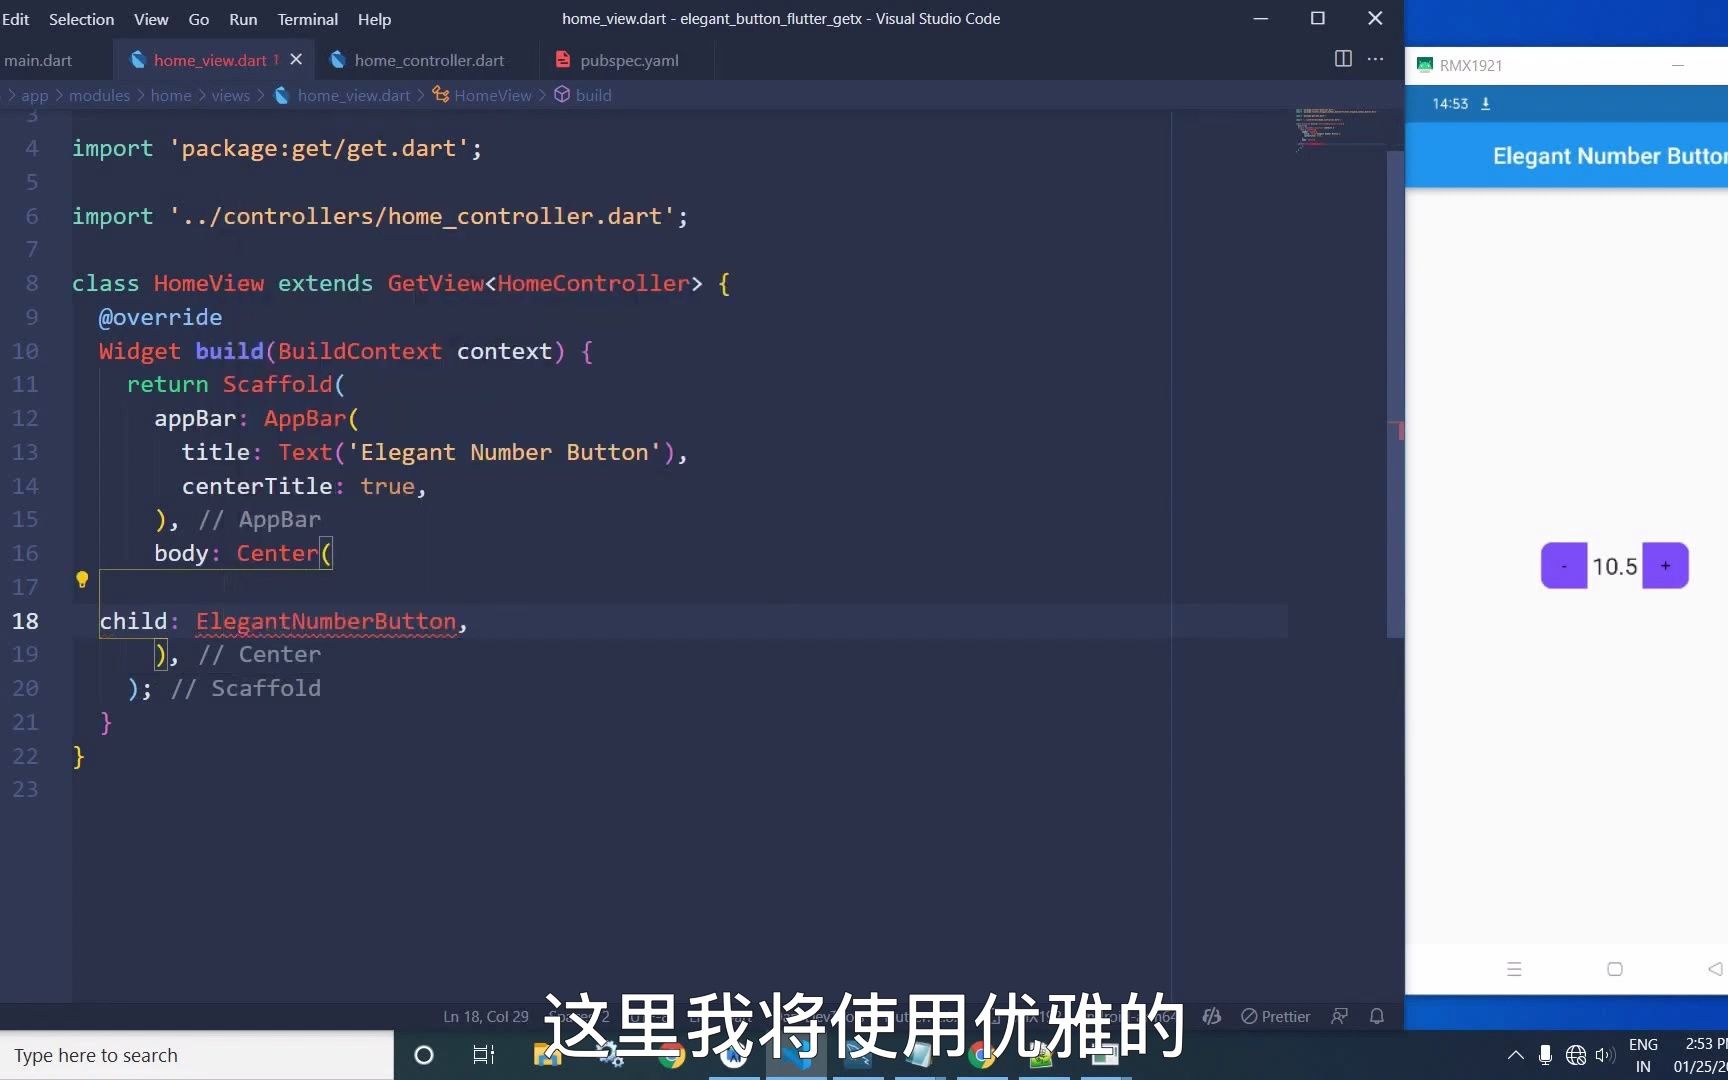
Task: Click the lightbulb quick-fix icon on line 17
Action: tap(82, 580)
